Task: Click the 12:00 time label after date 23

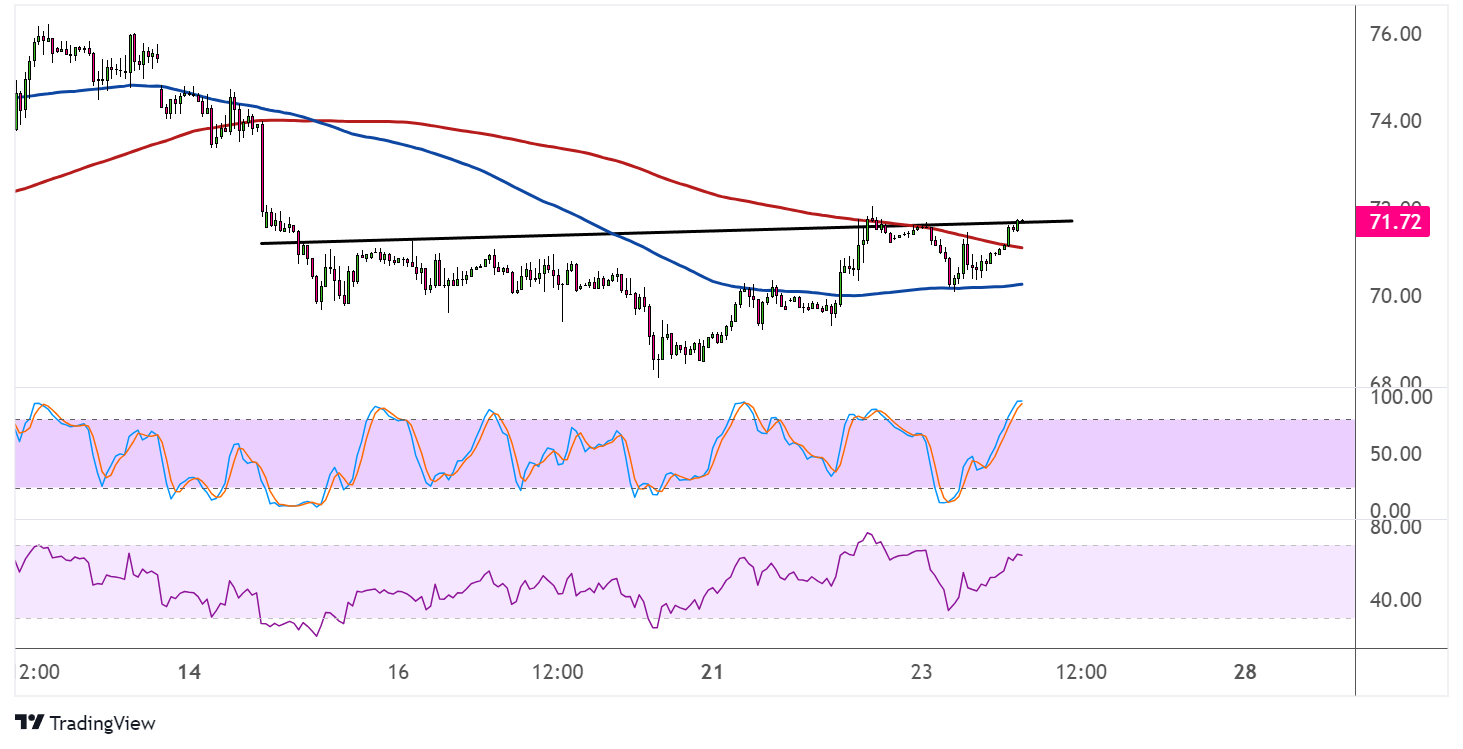Action: pos(1081,672)
